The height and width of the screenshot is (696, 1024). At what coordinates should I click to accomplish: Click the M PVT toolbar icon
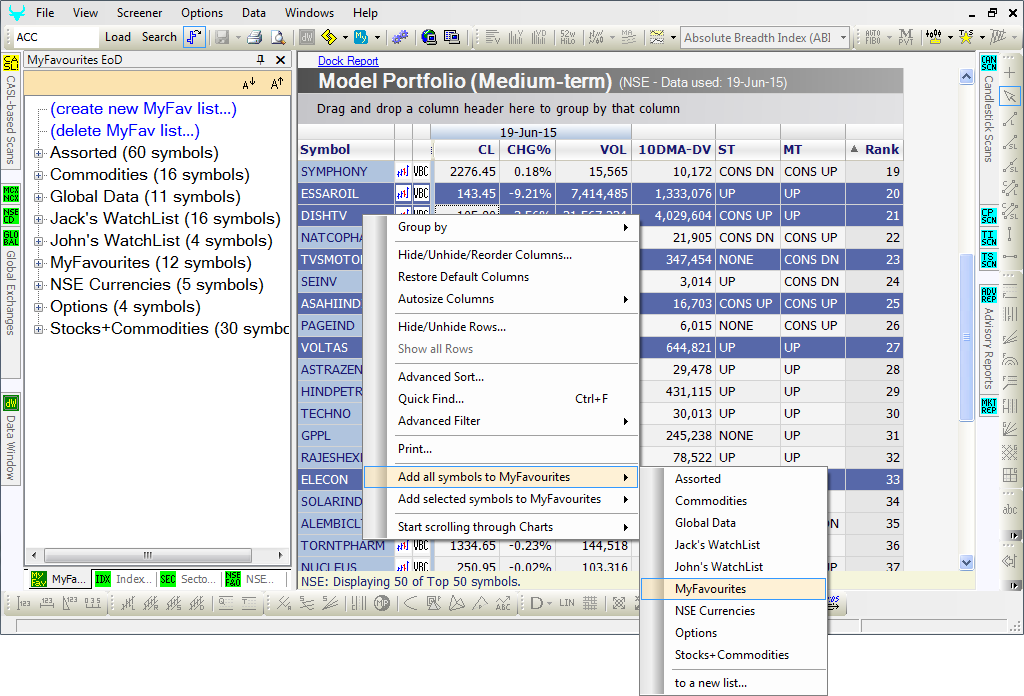[906, 37]
